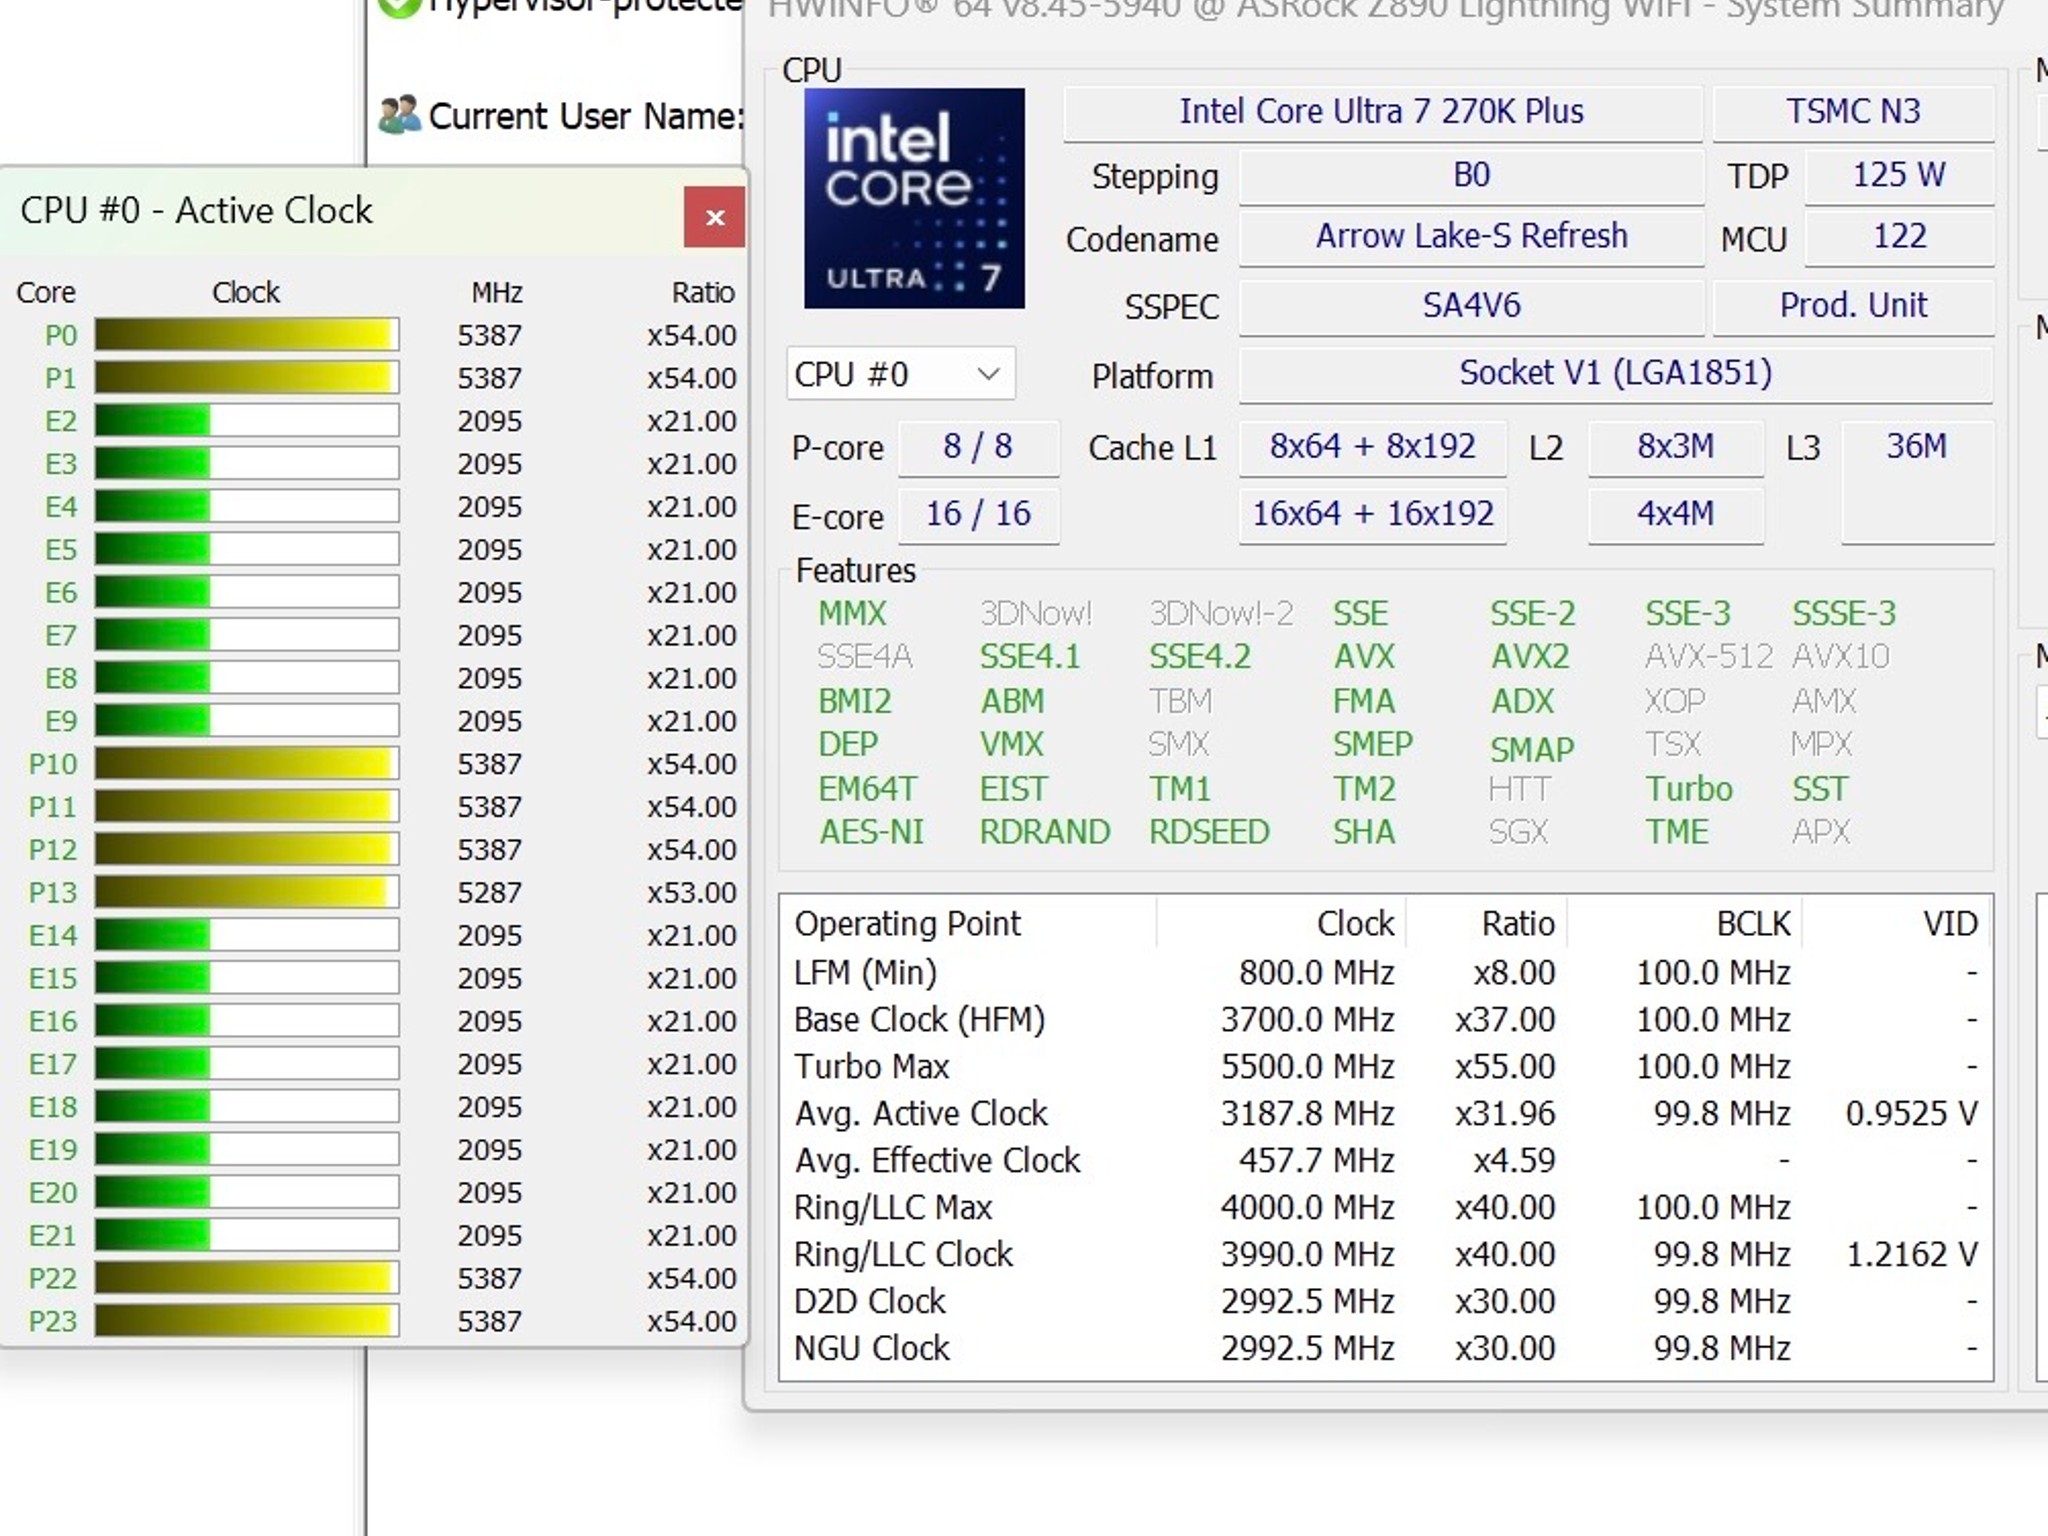Click the P23 core label
Image resolution: width=2048 pixels, height=1536 pixels.
coord(53,1321)
